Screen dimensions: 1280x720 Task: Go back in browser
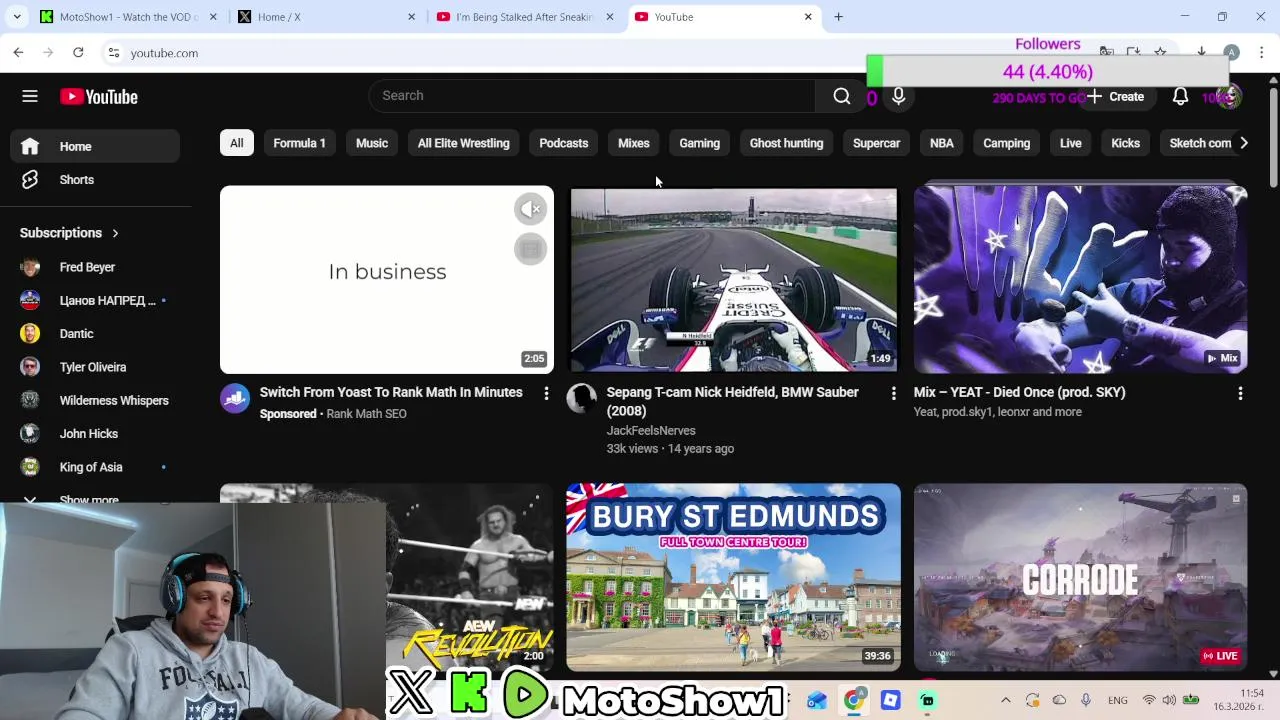pyautogui.click(x=18, y=52)
